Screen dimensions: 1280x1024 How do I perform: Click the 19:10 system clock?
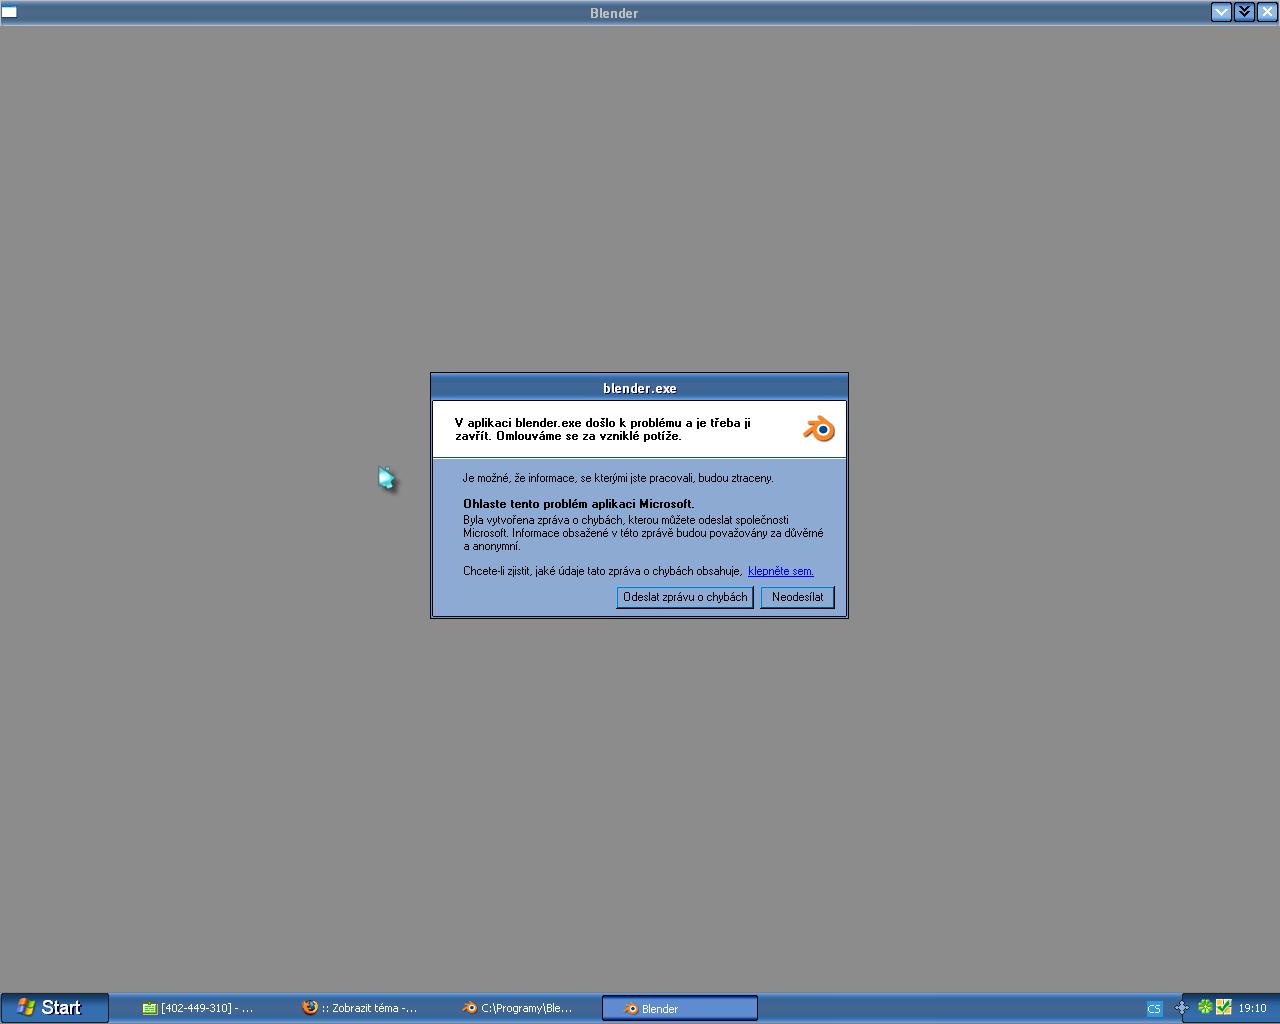tap(1252, 1008)
